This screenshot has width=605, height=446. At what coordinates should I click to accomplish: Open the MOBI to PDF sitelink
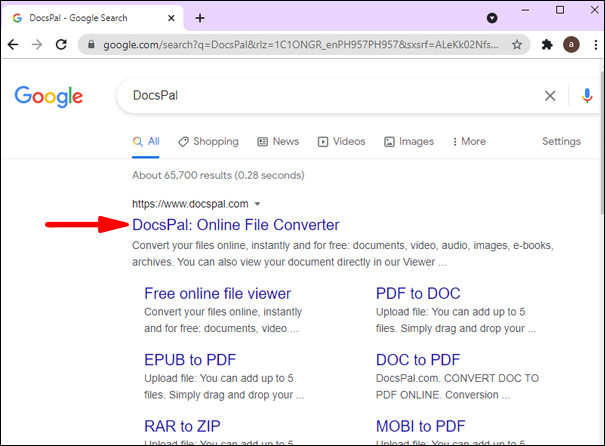pos(421,426)
